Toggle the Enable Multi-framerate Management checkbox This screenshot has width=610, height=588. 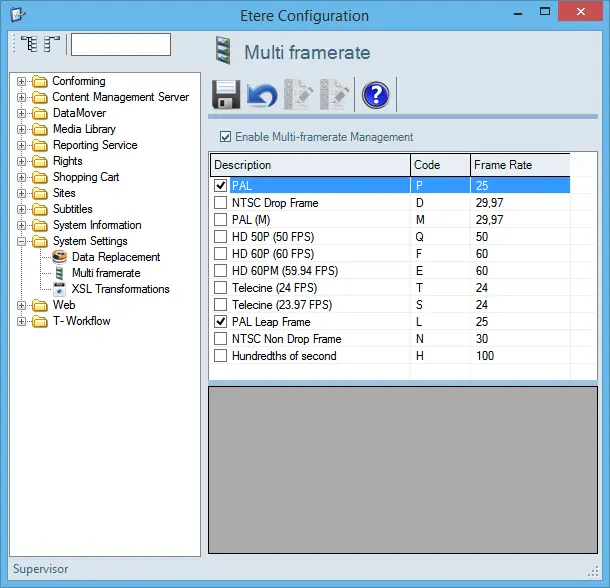(x=226, y=137)
